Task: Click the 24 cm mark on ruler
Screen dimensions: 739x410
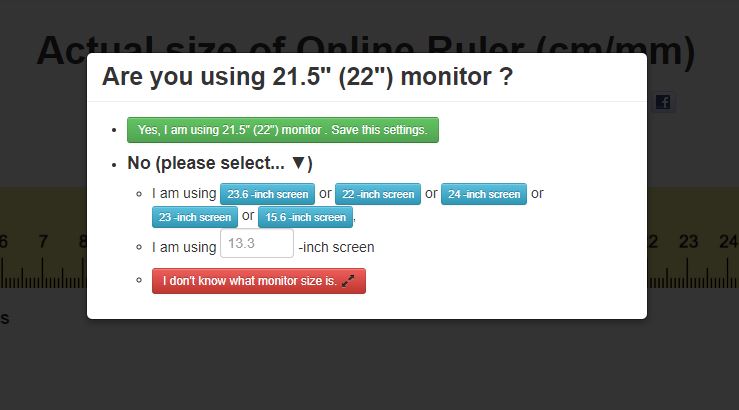Action: pos(727,241)
